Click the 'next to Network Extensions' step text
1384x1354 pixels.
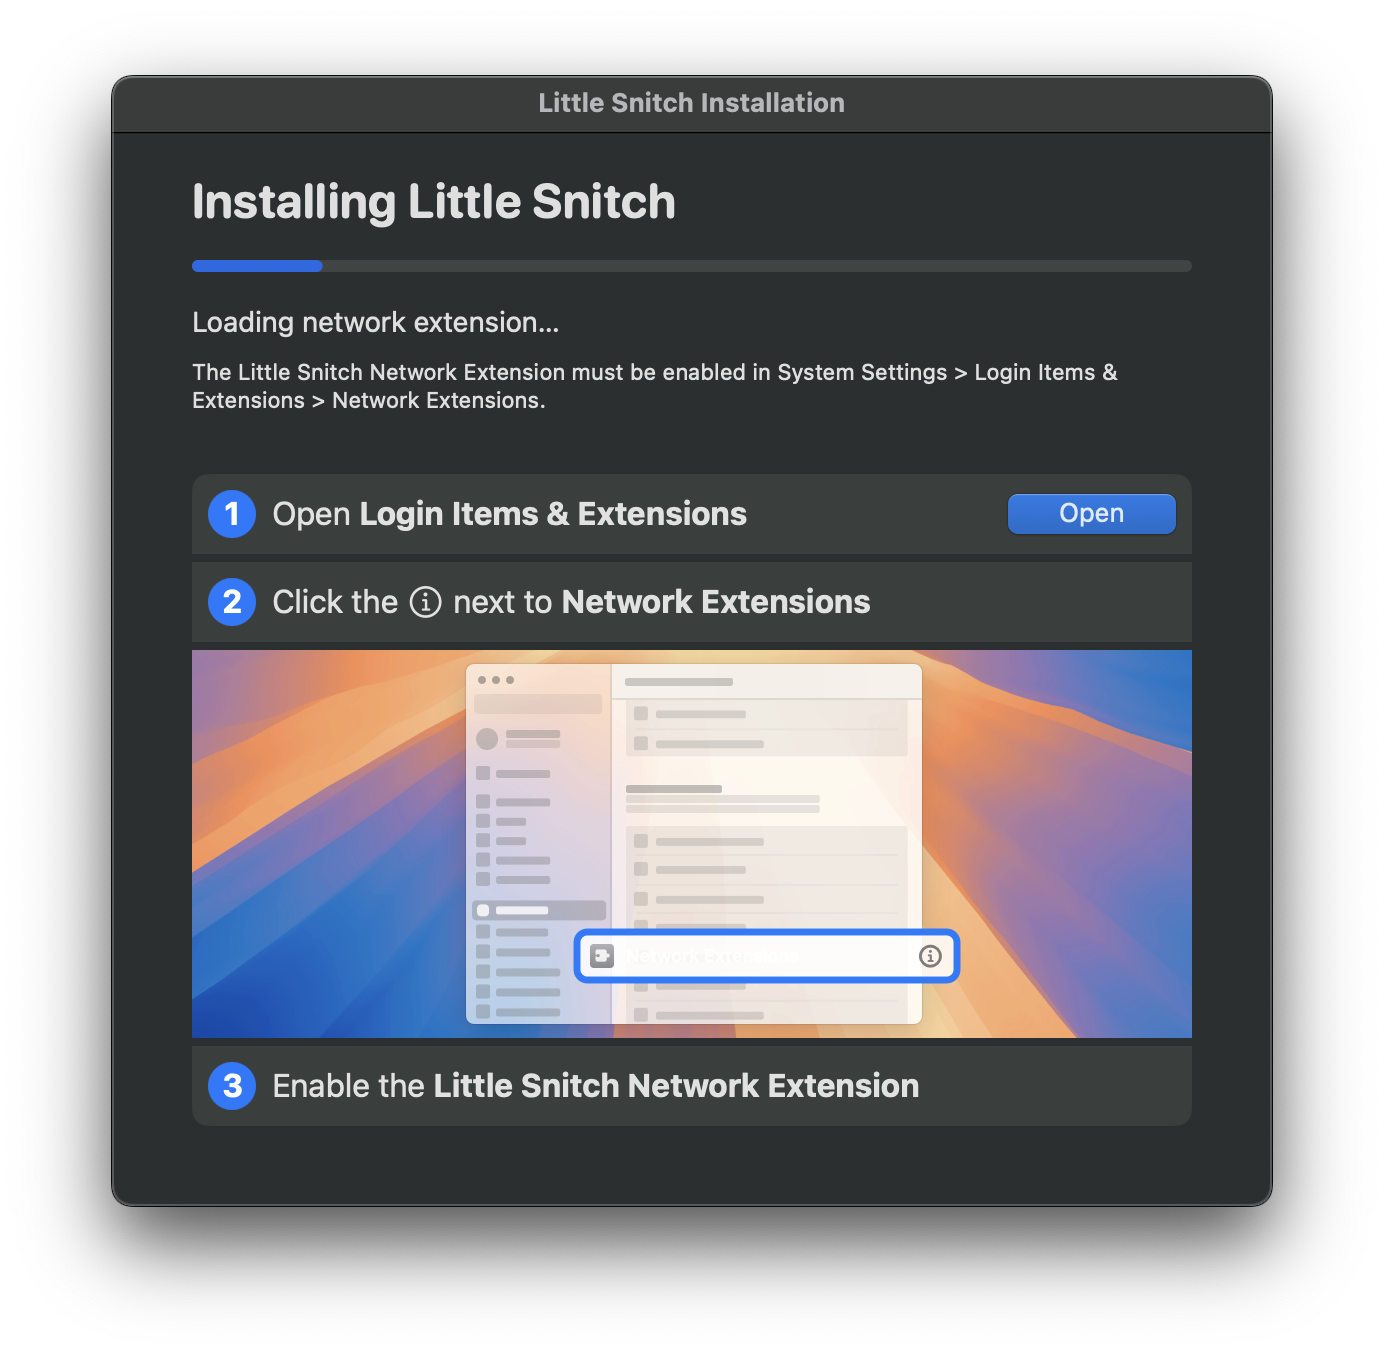pos(662,602)
